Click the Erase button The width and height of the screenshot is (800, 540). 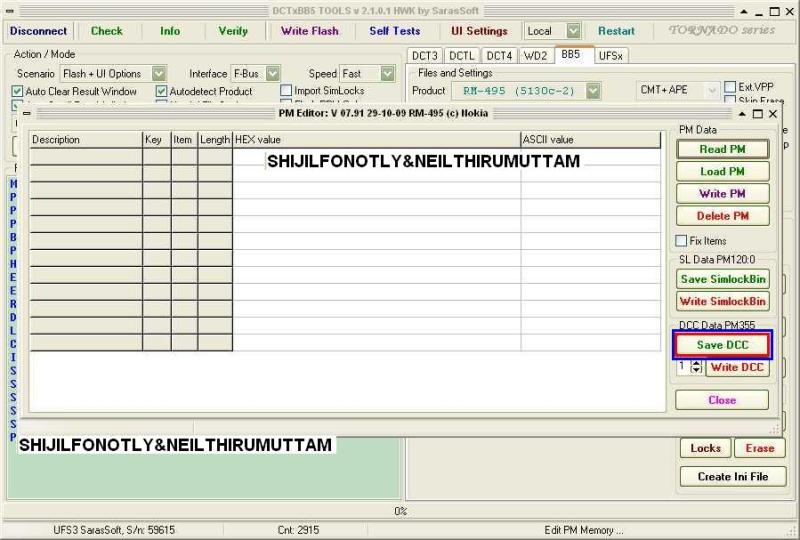(760, 448)
